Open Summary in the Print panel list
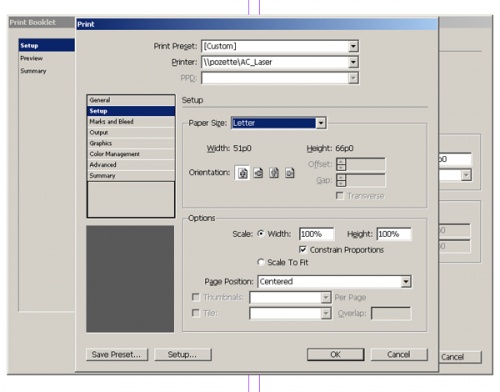The height and width of the screenshot is (392, 500). point(131,175)
